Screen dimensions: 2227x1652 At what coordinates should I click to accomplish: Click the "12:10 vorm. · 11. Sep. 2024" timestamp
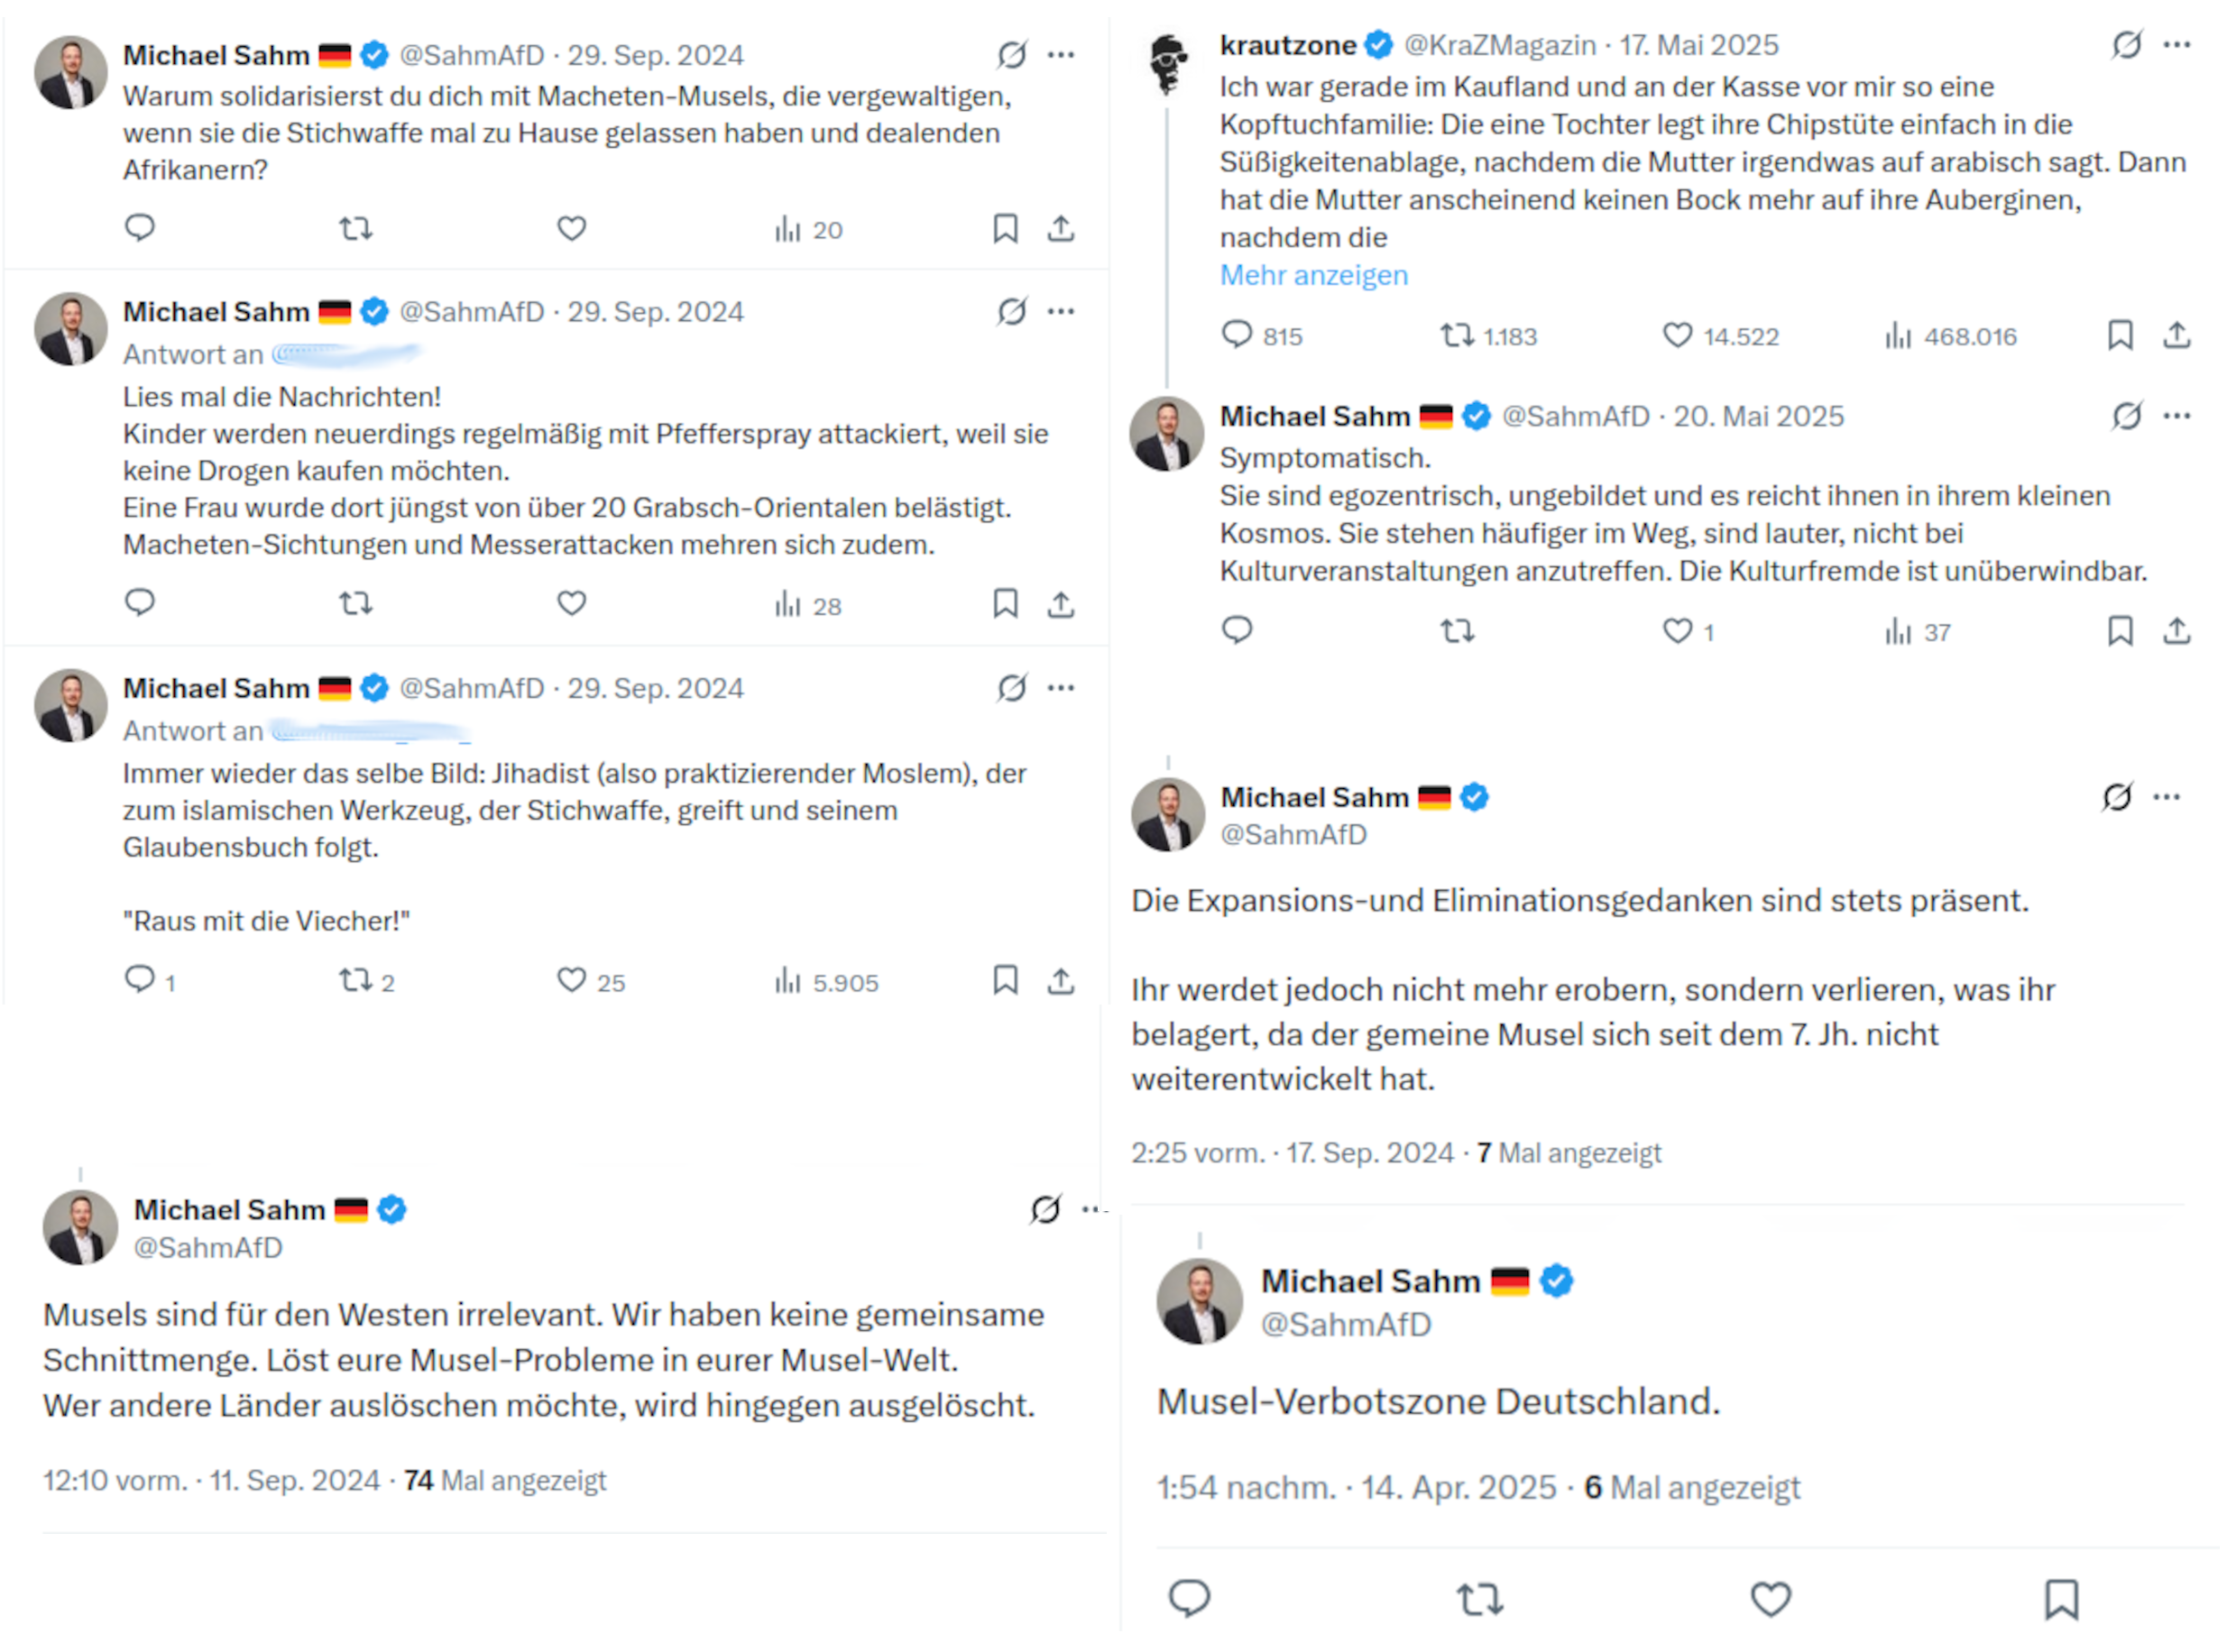point(211,1480)
